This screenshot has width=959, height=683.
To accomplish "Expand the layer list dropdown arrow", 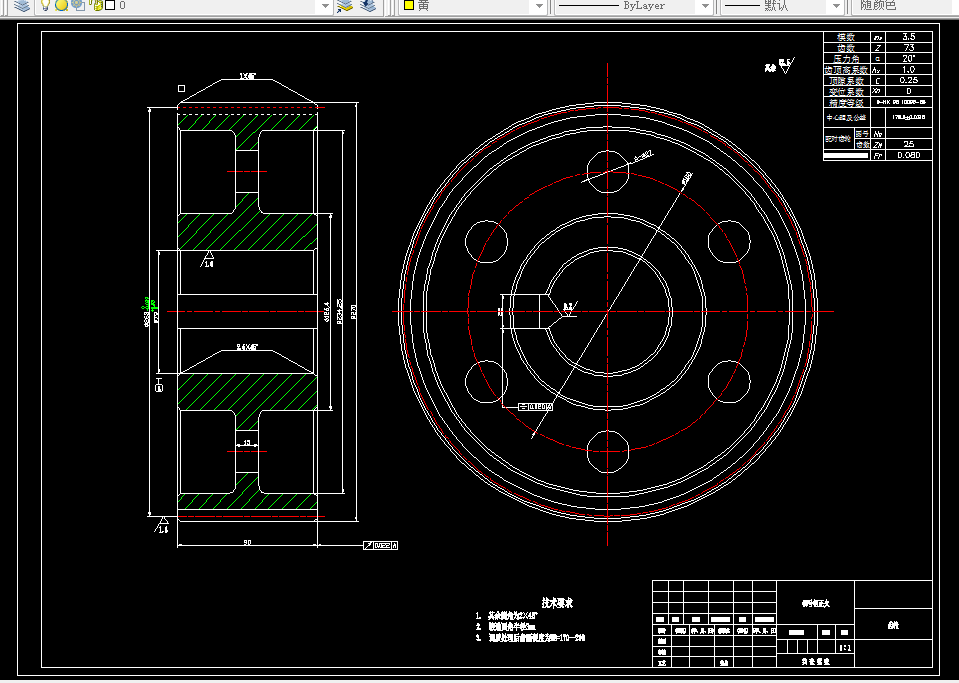I will 325,7.
